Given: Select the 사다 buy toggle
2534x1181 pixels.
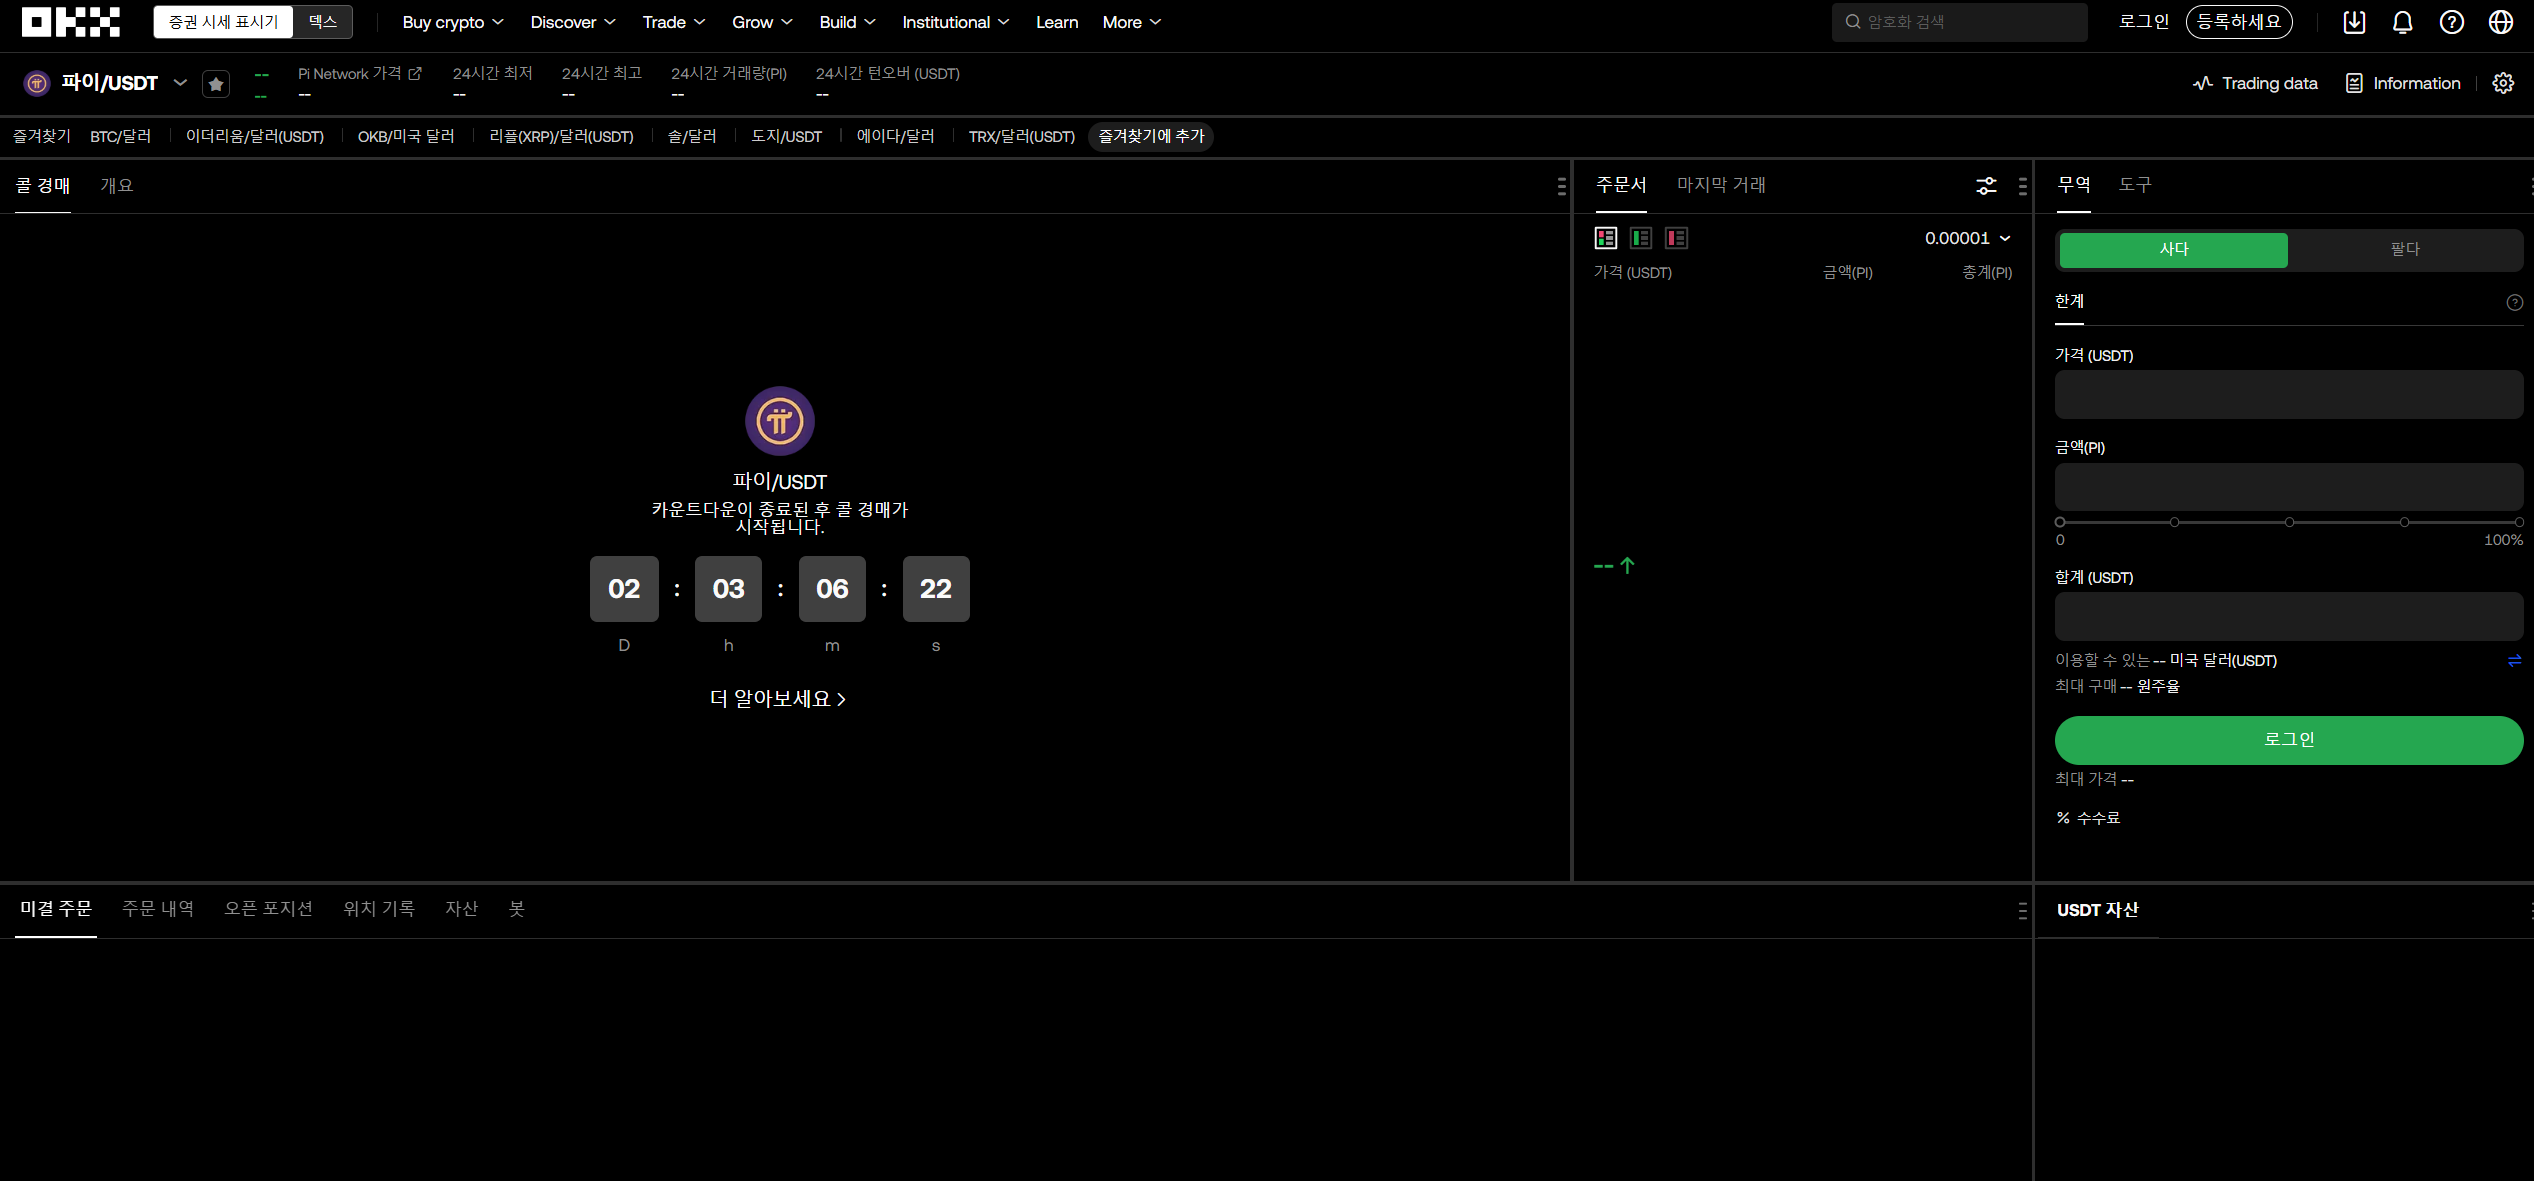Looking at the screenshot, I should pyautogui.click(x=2173, y=250).
